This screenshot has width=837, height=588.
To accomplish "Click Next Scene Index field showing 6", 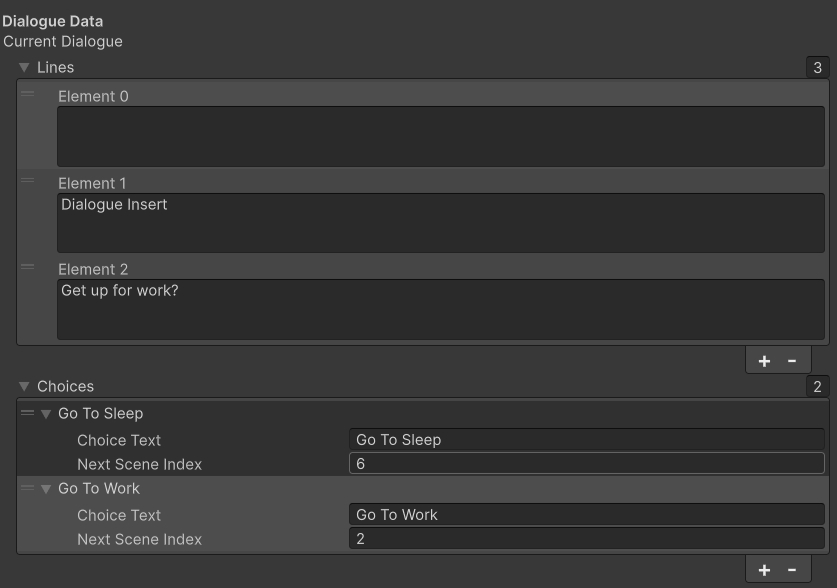I will click(x=586, y=464).
